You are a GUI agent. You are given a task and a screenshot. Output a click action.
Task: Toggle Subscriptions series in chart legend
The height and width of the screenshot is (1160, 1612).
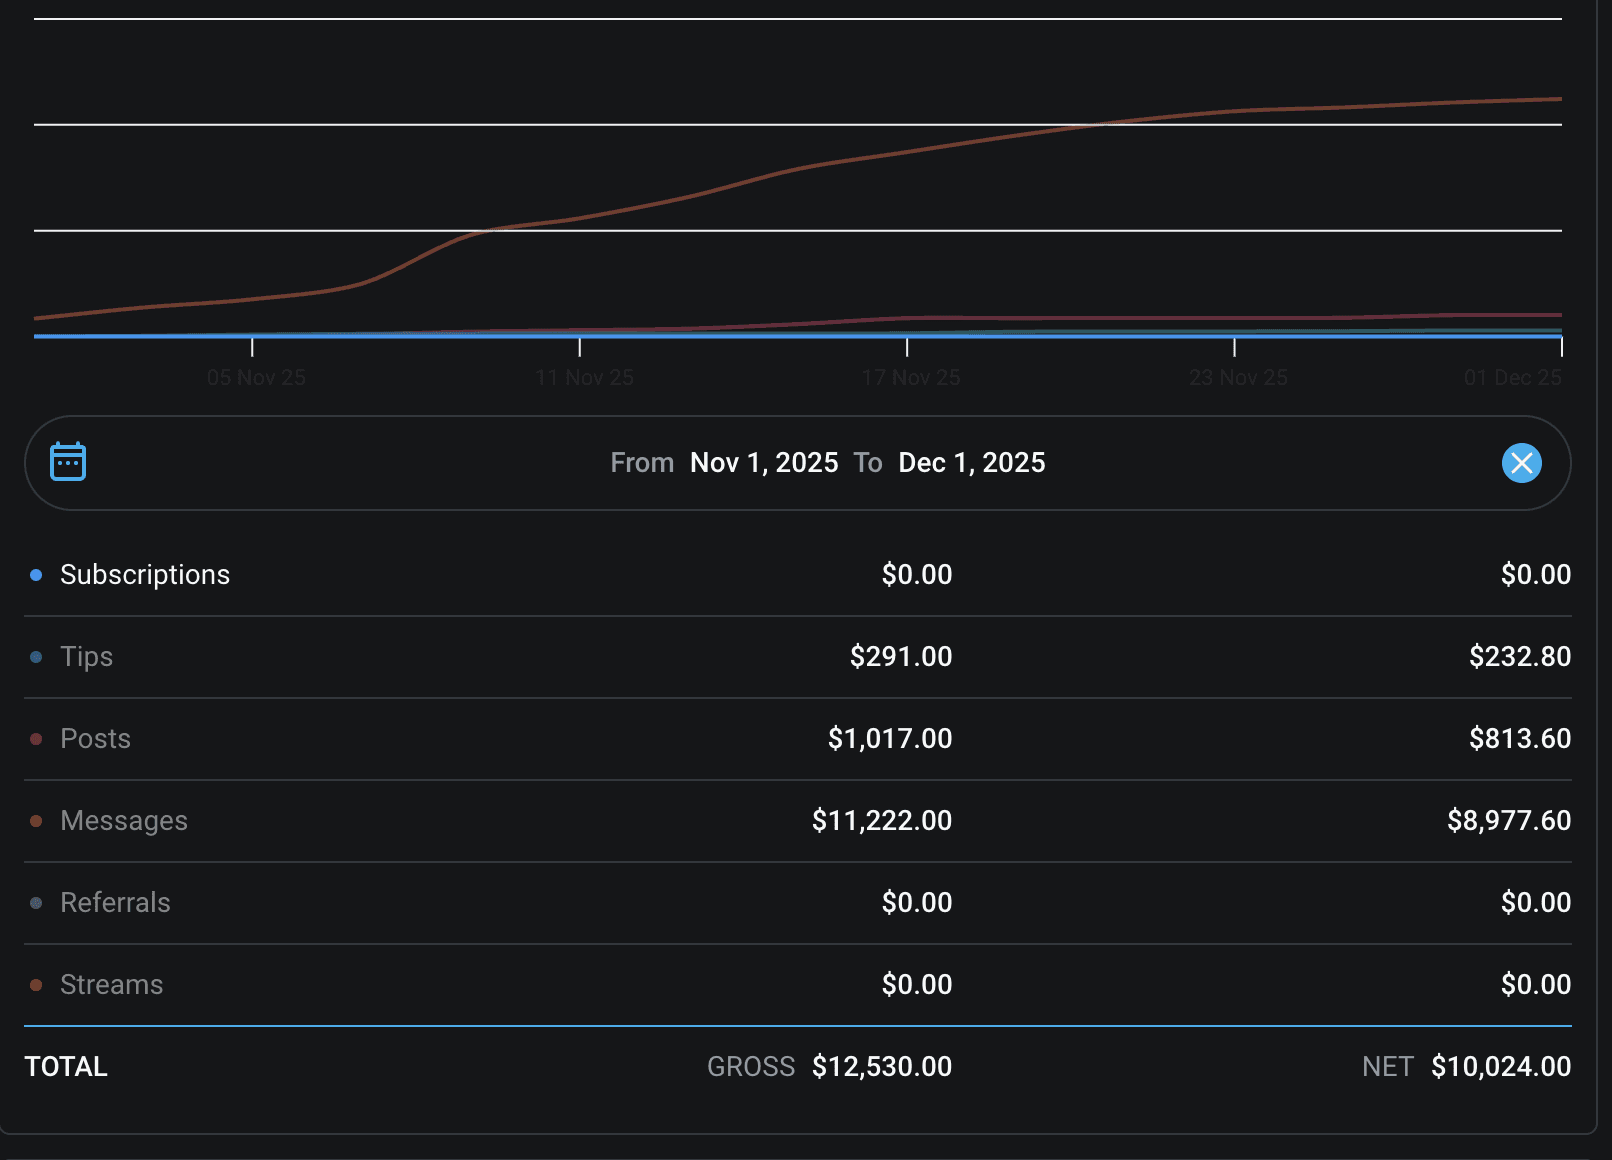click(x=145, y=575)
